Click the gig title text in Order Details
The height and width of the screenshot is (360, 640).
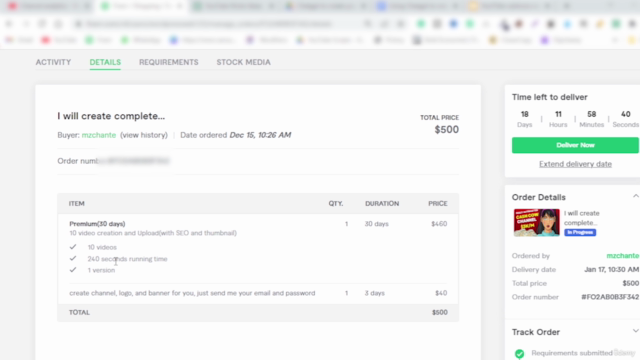point(582,218)
